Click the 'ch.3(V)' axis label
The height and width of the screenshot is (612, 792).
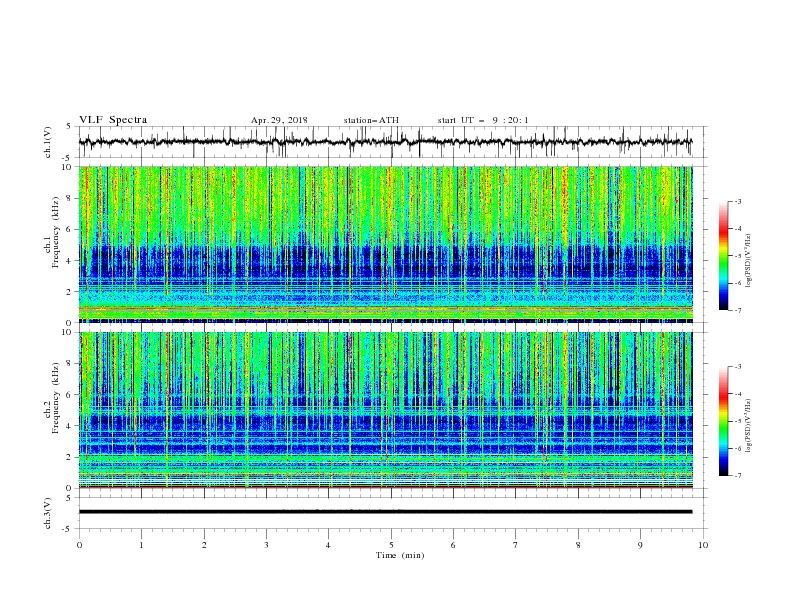click(x=48, y=513)
